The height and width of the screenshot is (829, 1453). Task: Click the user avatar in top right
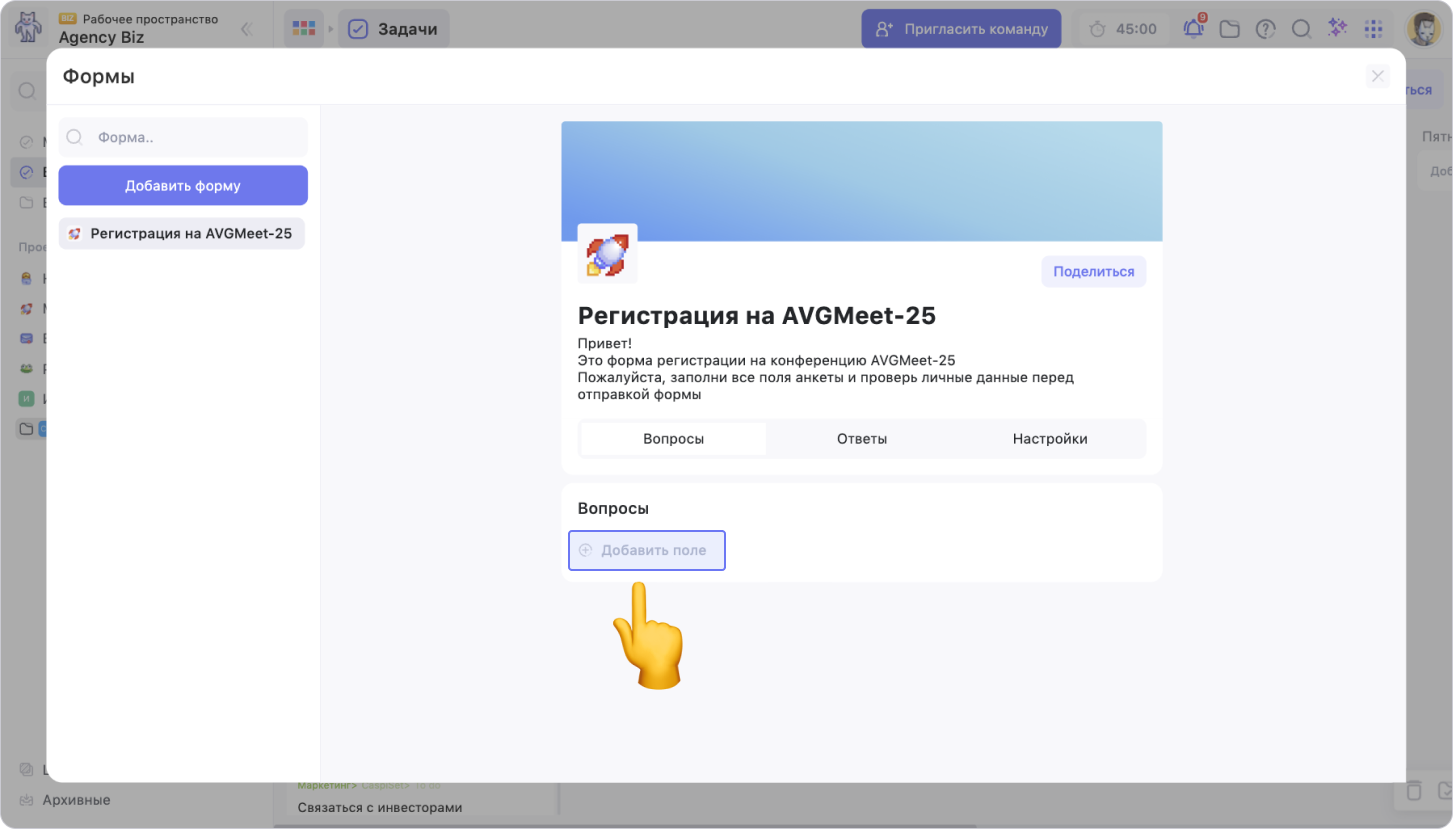click(1423, 29)
